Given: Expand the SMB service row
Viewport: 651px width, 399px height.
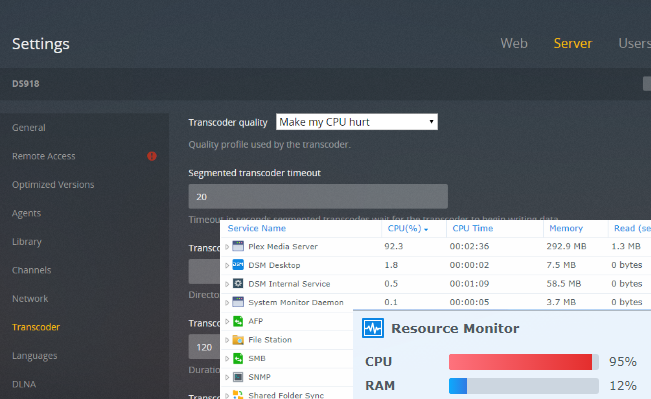Looking at the screenshot, I should point(227,359).
